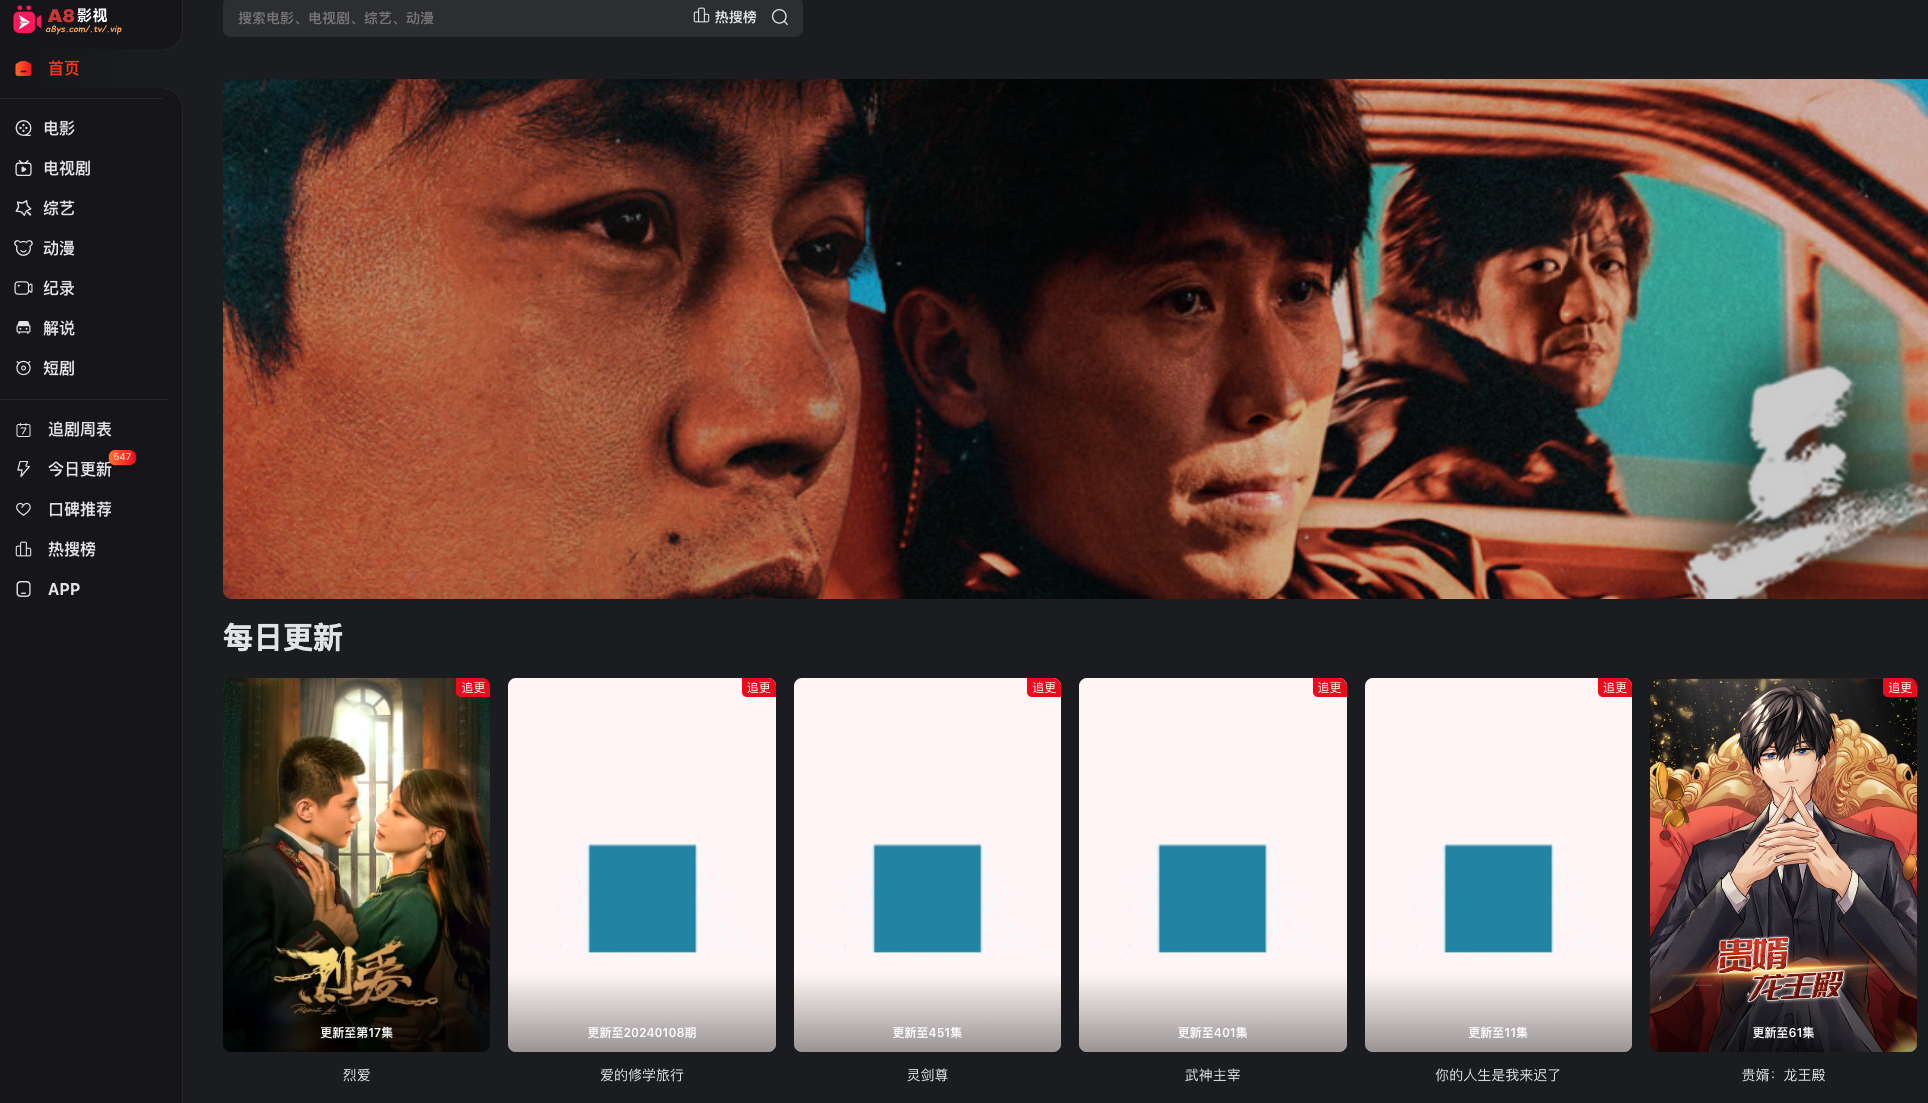Viewport: 1928px width, 1103px height.
Task: Click the 短剧 short drama icon
Action: (x=24, y=368)
